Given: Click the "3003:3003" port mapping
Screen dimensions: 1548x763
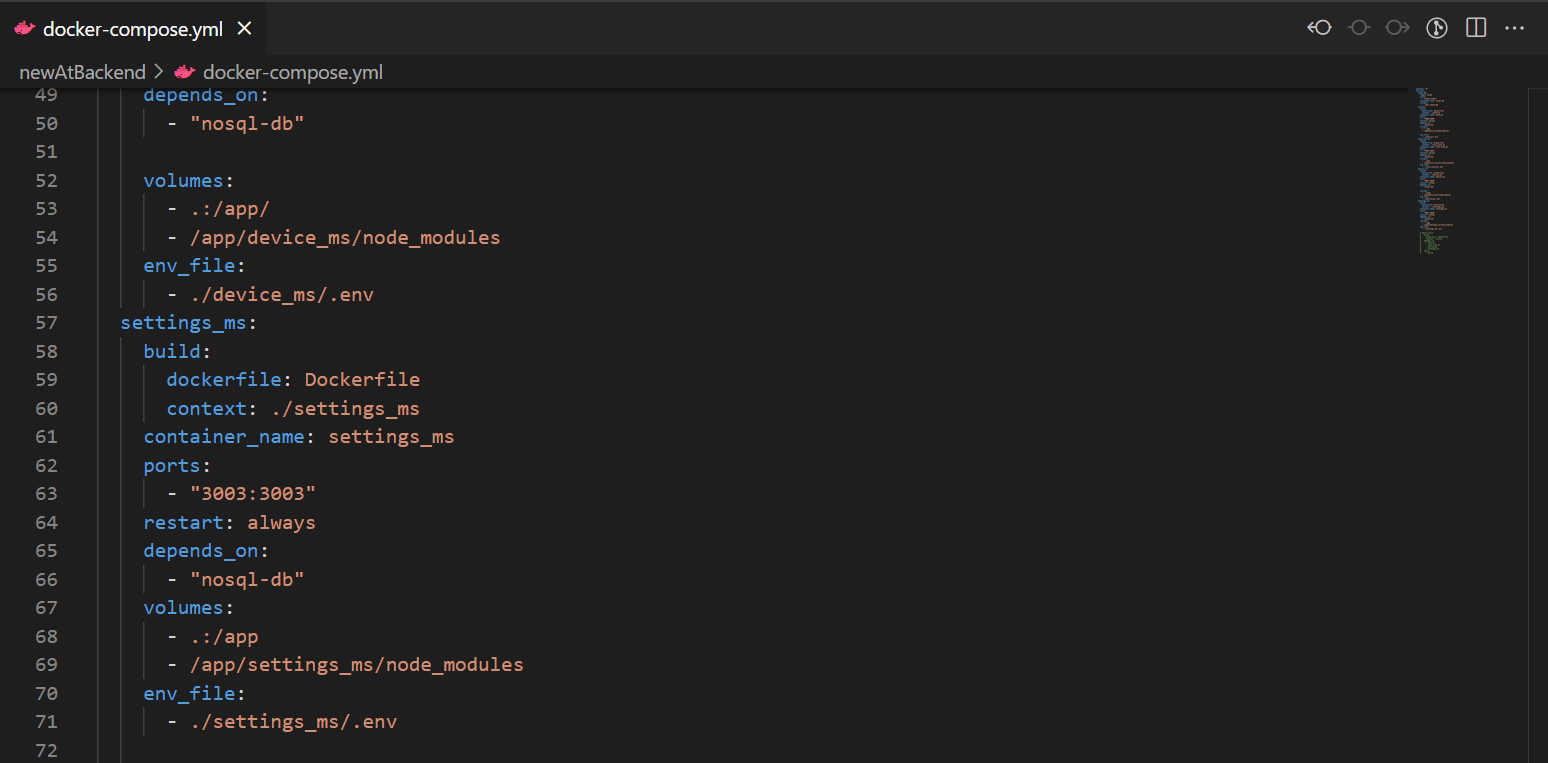Looking at the screenshot, I should click(253, 494).
